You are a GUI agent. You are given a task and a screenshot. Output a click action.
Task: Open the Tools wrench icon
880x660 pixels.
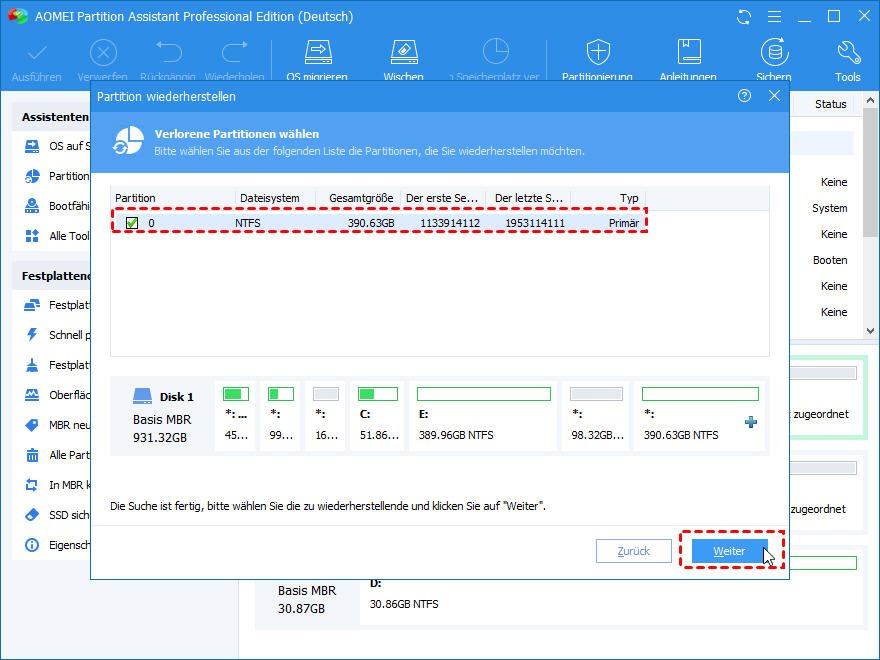point(848,52)
